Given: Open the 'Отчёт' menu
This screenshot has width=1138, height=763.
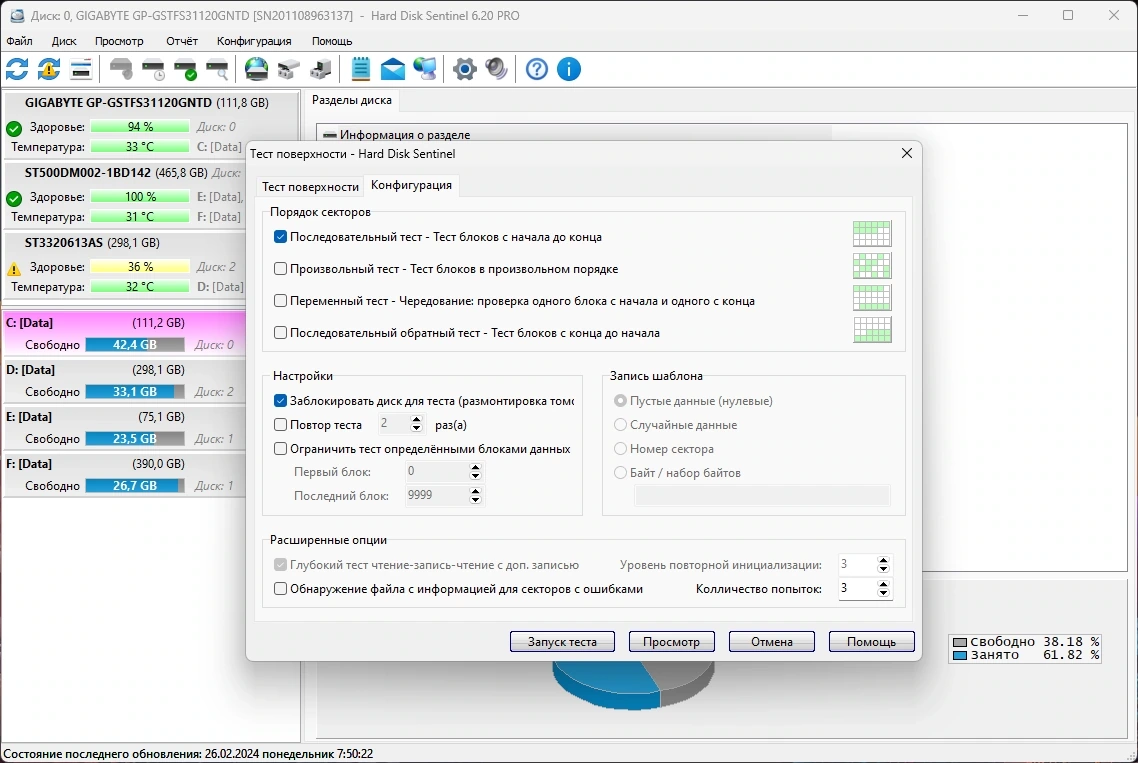Looking at the screenshot, I should 181,41.
